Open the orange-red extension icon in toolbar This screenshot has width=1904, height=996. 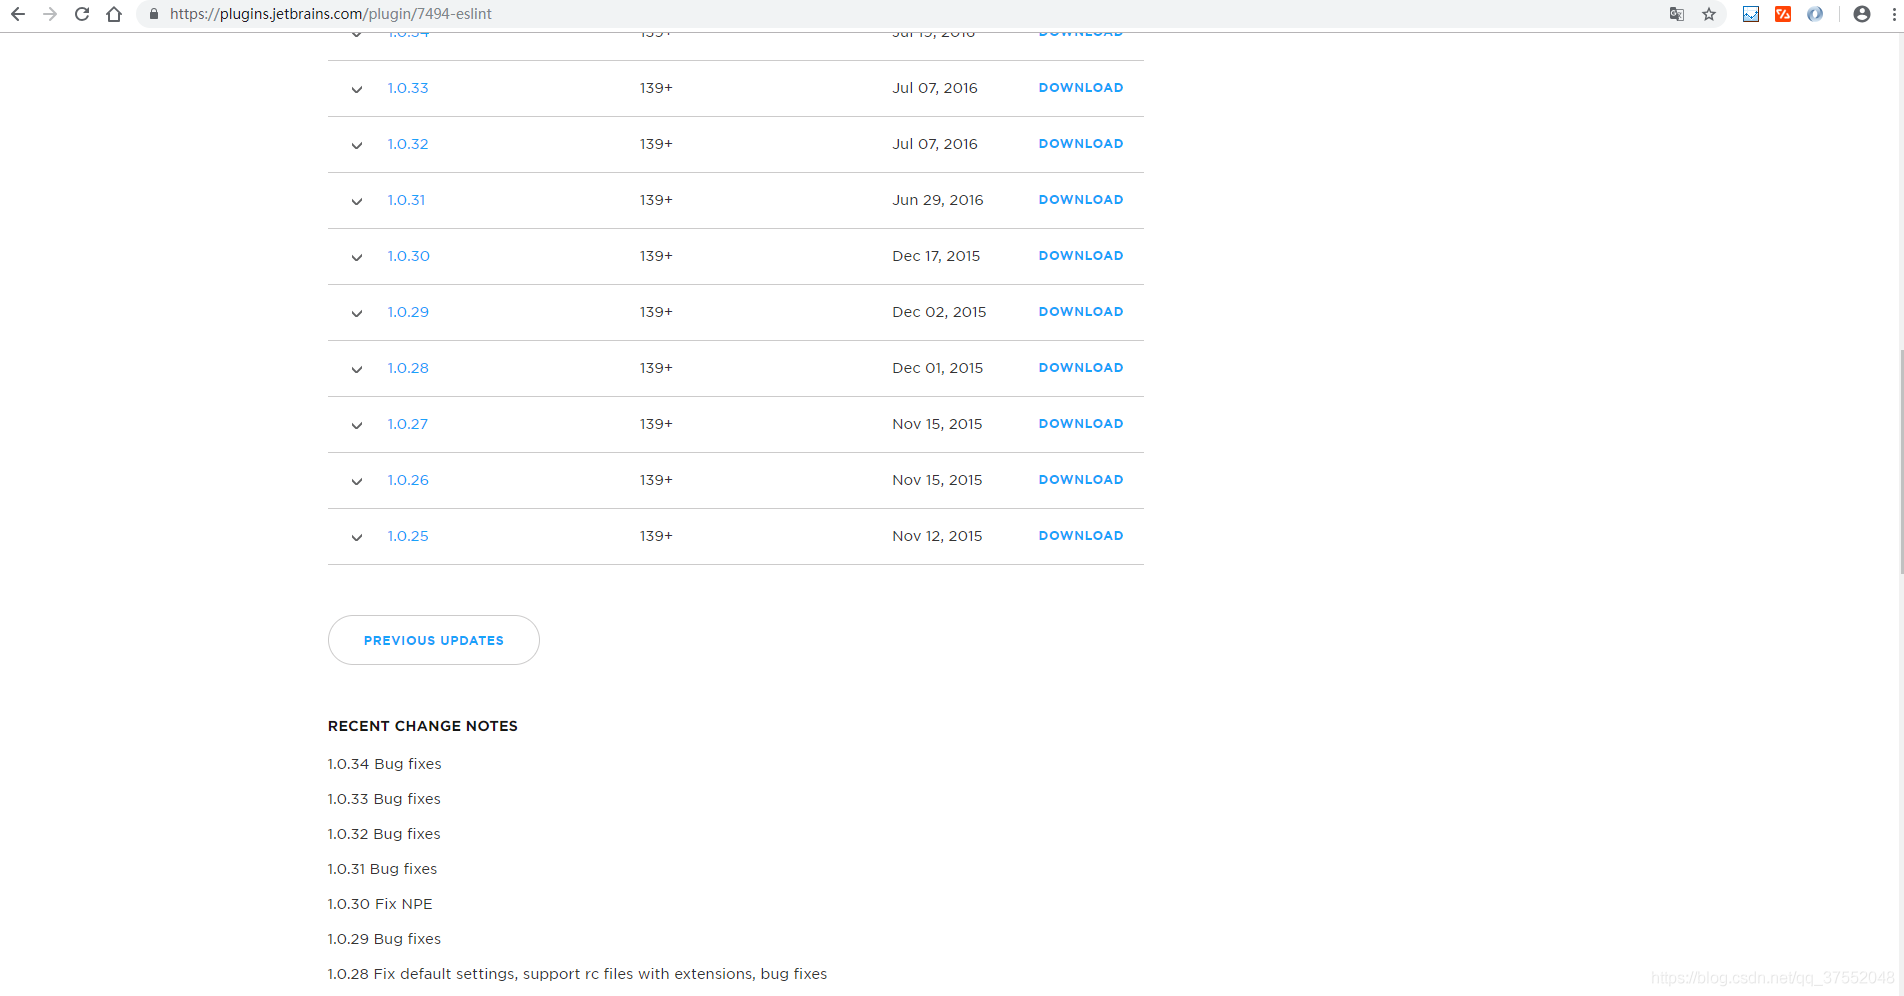[1783, 14]
